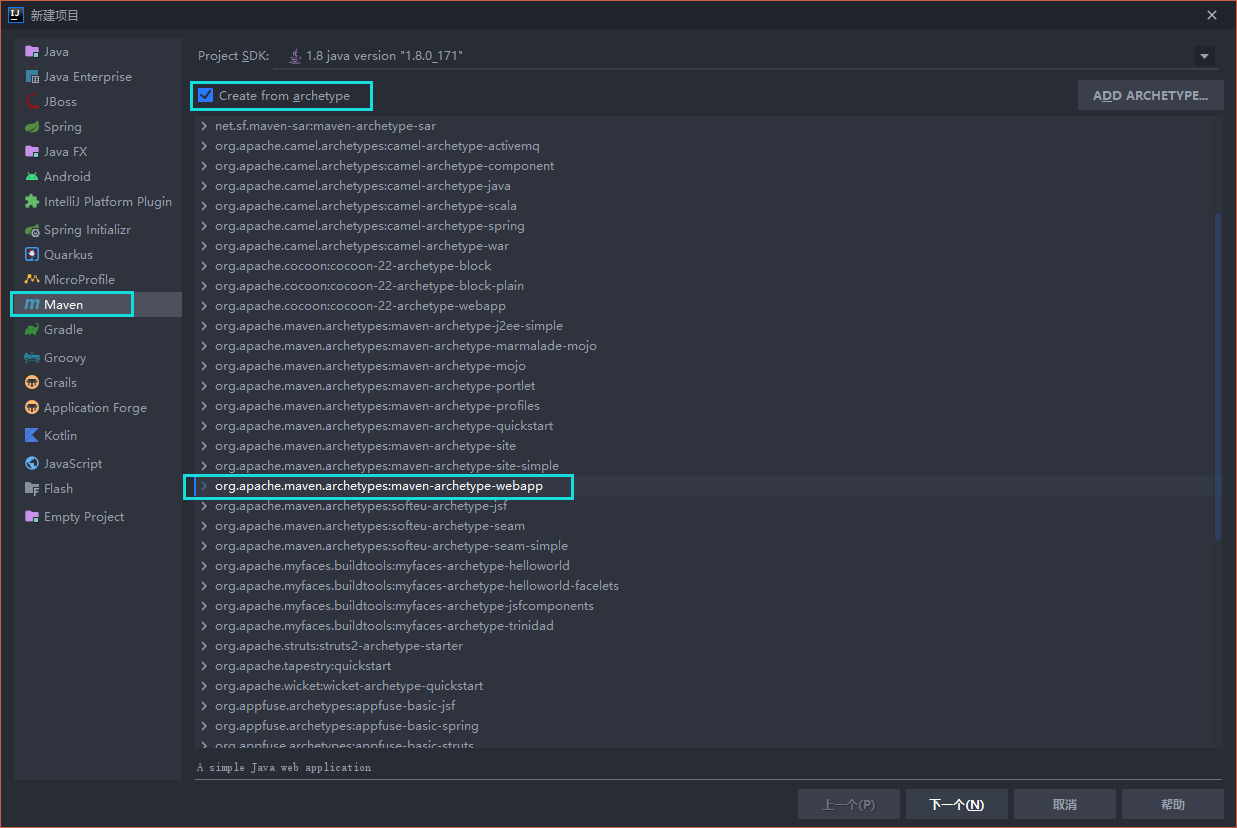Expand softeu-archetype-jsf entry
The image size is (1237, 828).
204,506
